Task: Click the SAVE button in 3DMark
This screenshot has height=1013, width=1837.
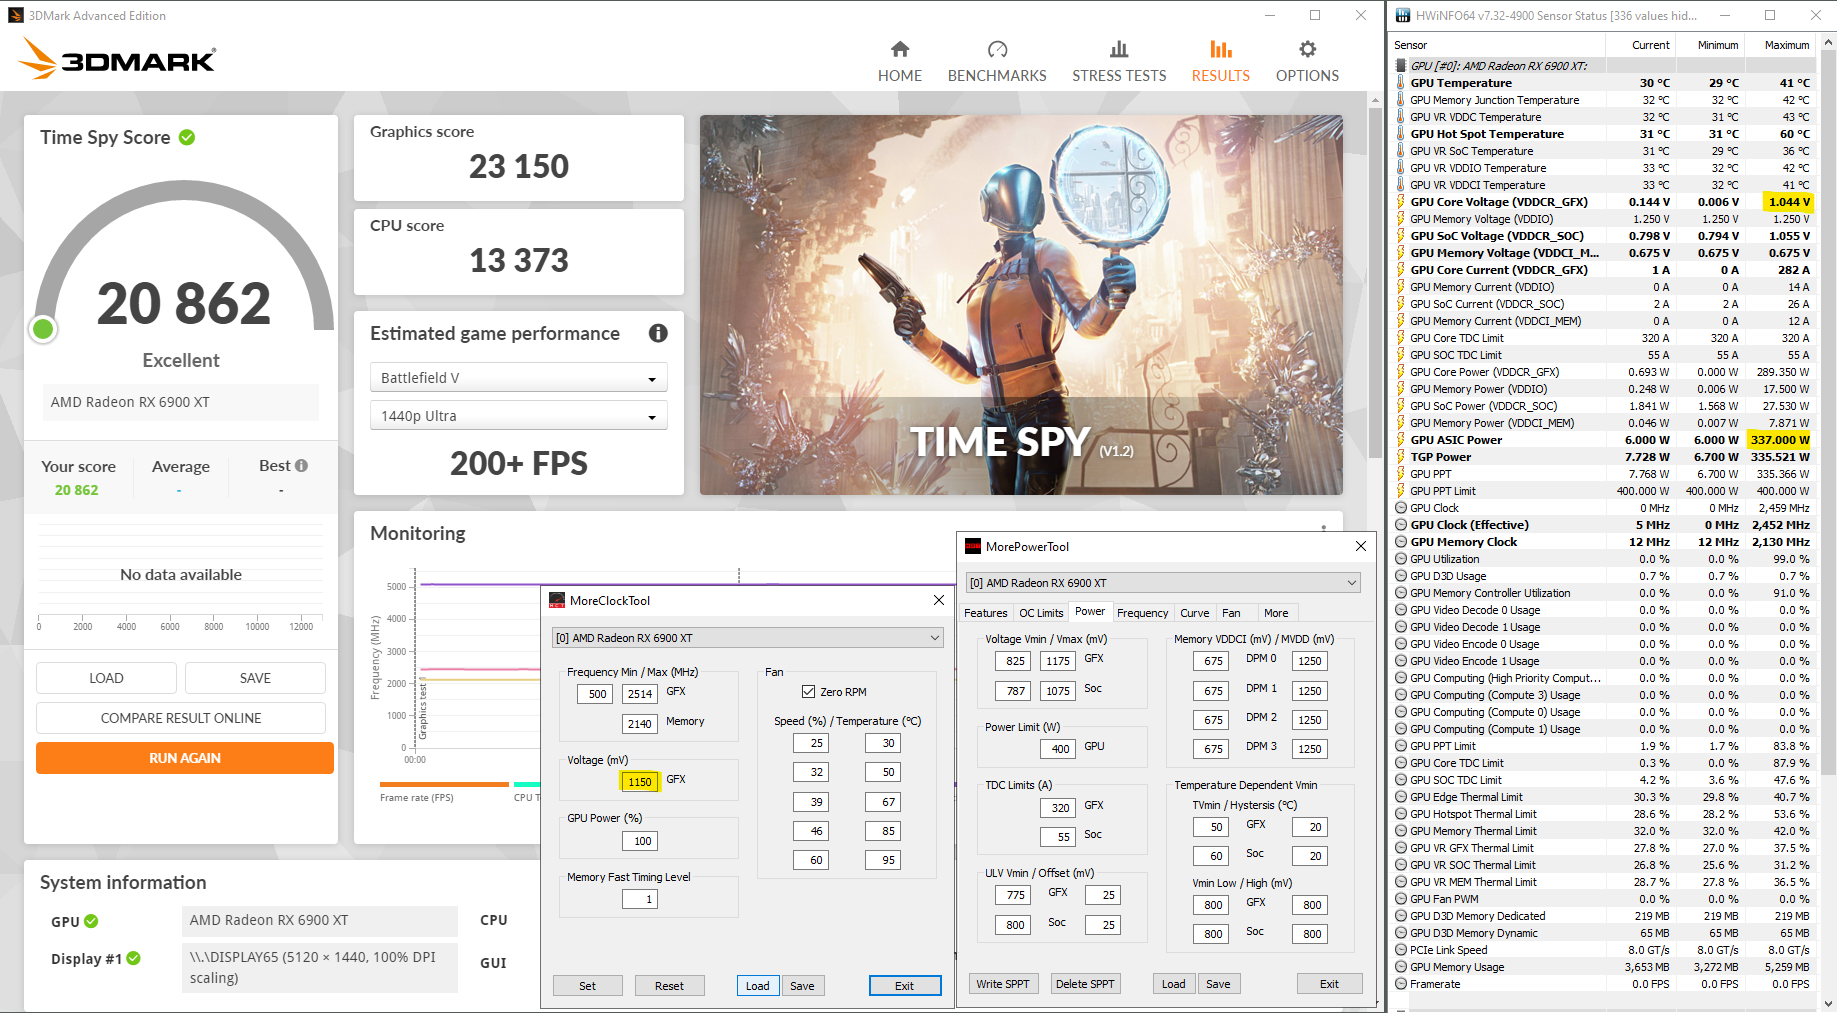Action: point(255,678)
